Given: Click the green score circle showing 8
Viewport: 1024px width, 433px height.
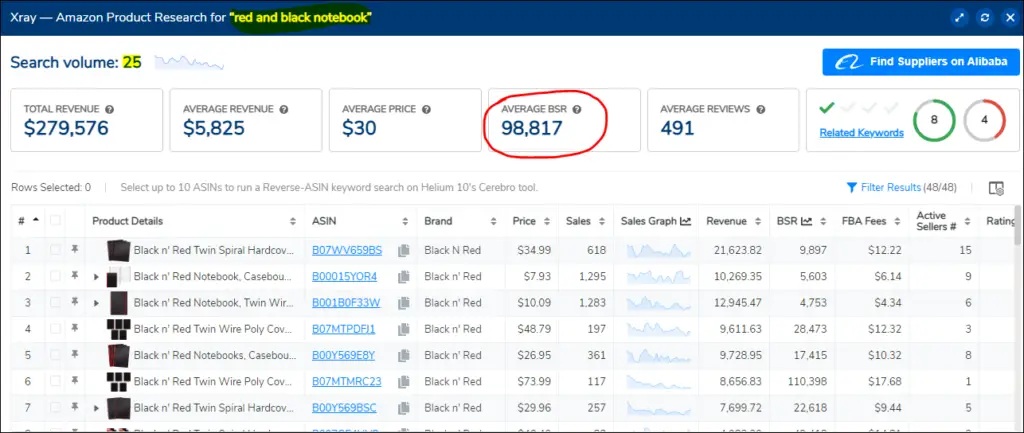Looking at the screenshot, I should pos(934,120).
